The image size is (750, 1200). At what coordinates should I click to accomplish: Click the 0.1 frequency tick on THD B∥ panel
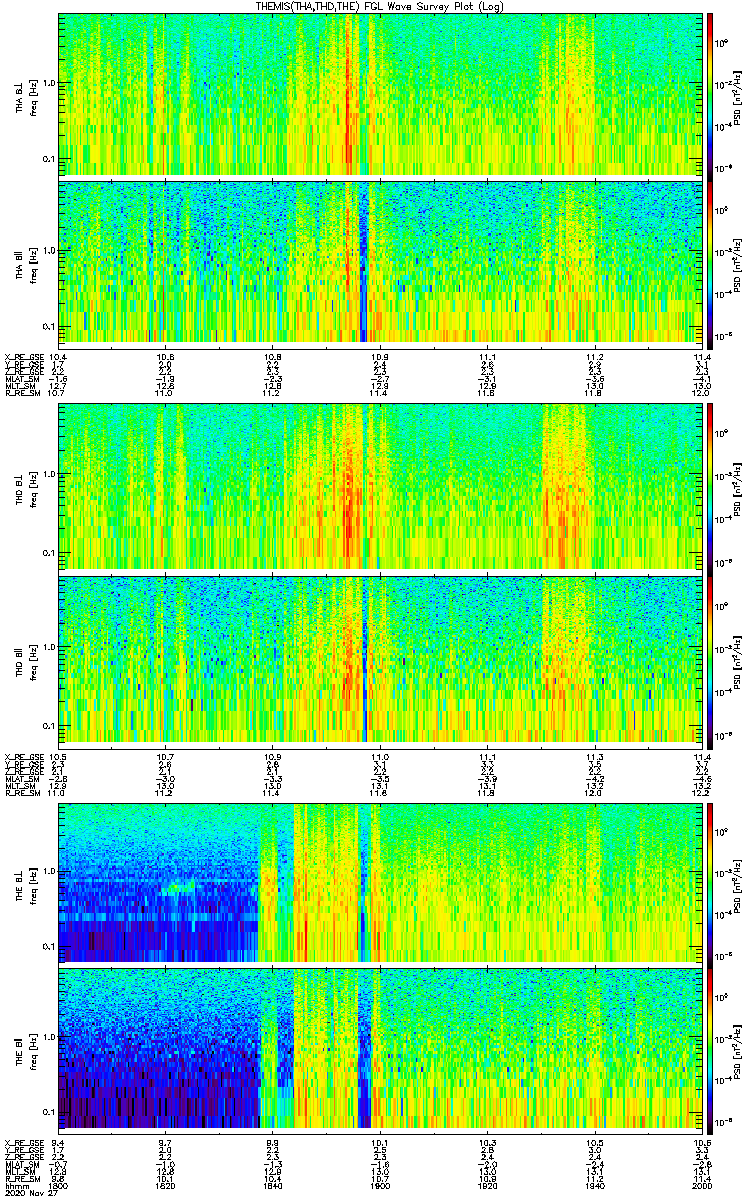48,724
